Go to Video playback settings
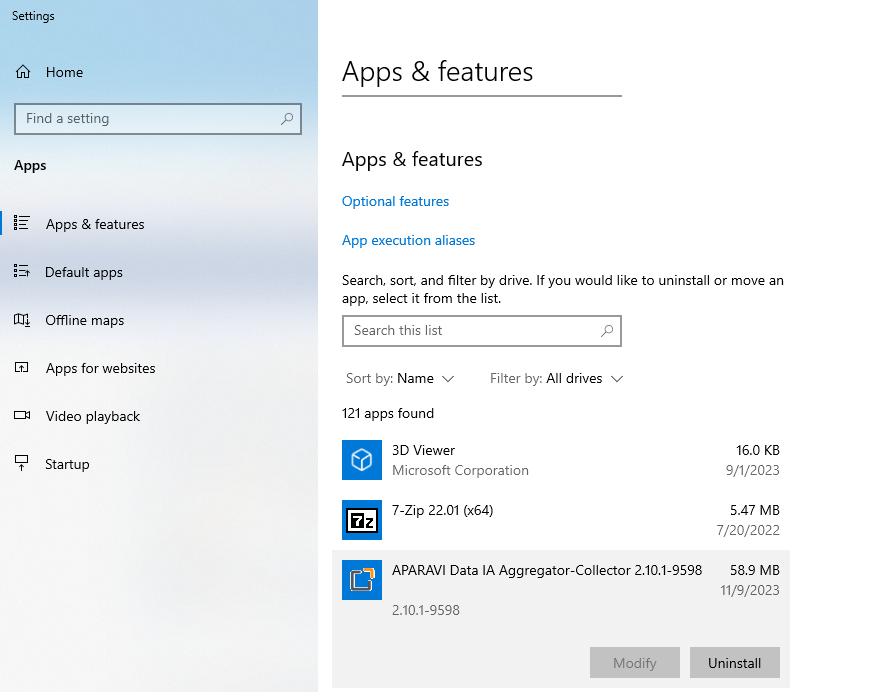Screen dimensions: 870x692 [92, 416]
